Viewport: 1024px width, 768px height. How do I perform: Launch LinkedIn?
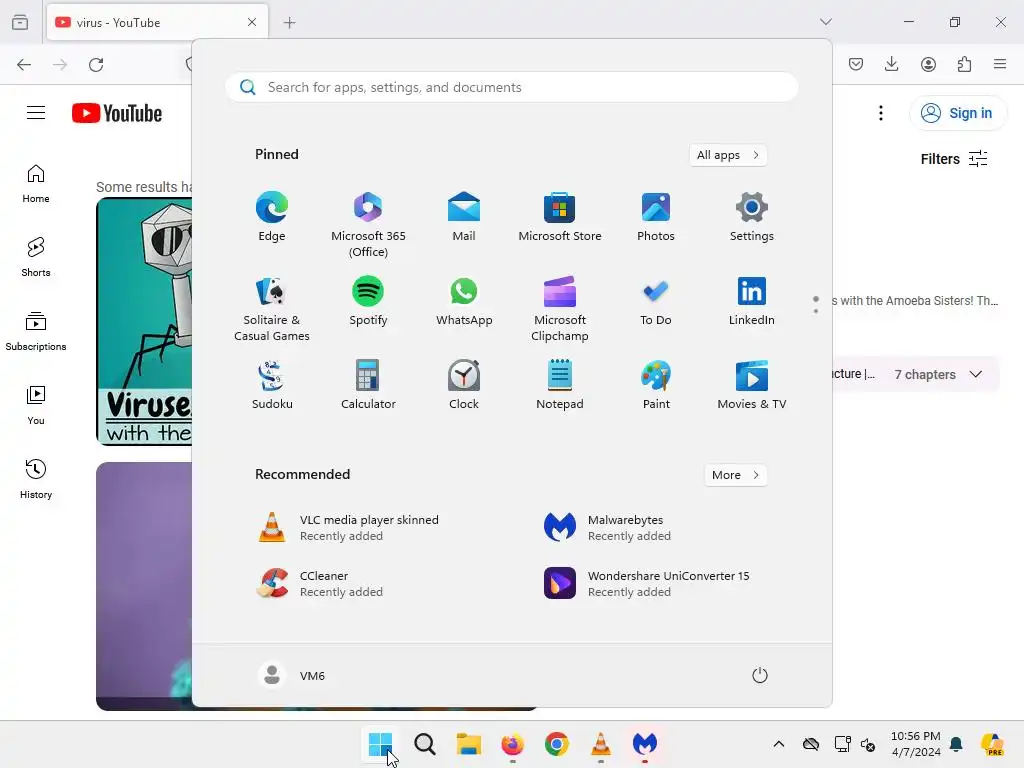pyautogui.click(x=752, y=301)
